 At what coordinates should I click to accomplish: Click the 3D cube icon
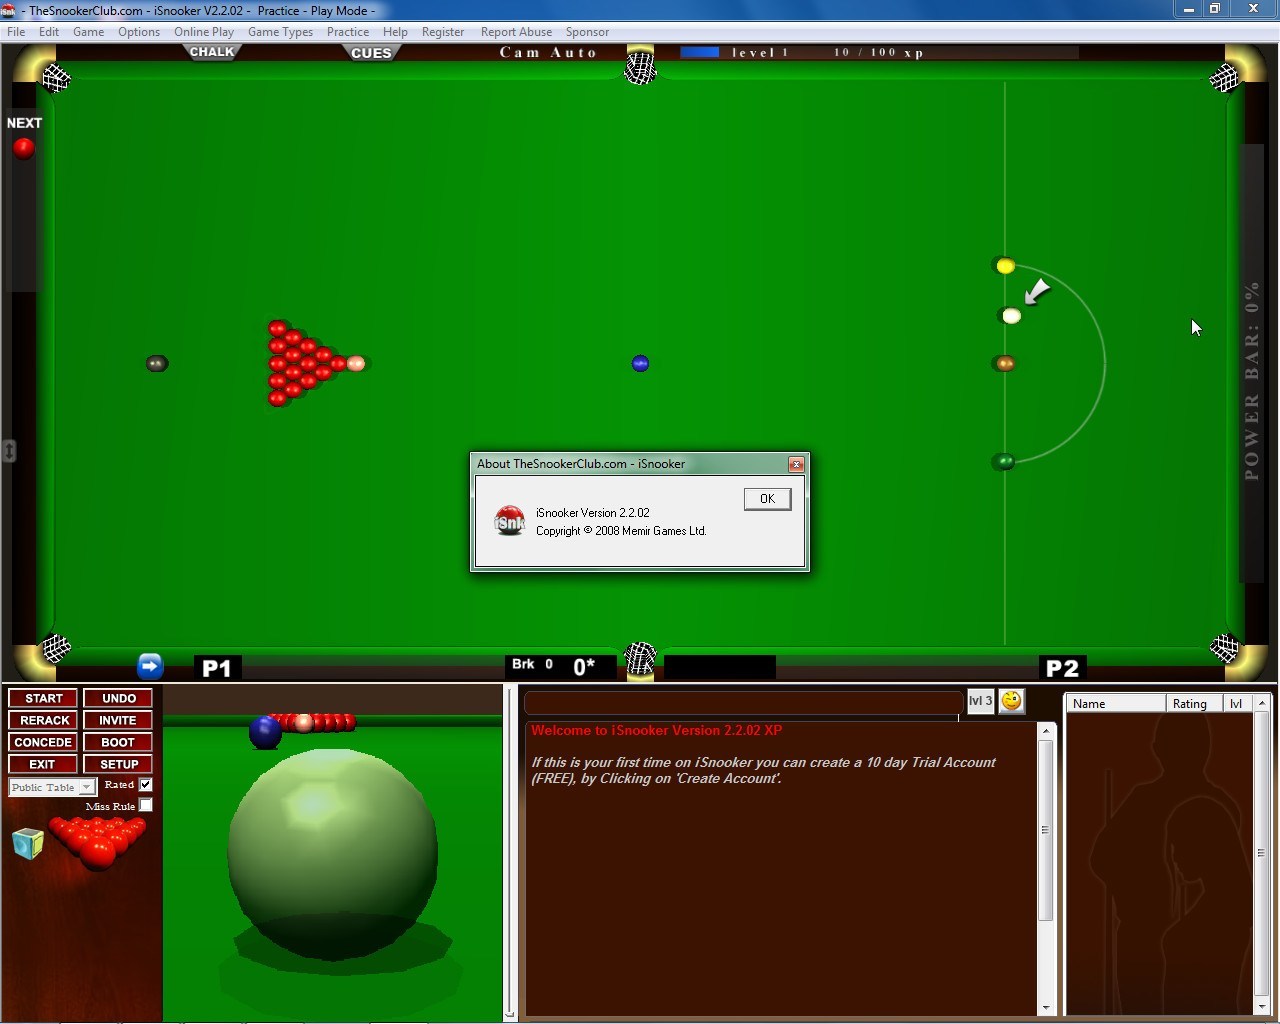pyautogui.click(x=28, y=844)
